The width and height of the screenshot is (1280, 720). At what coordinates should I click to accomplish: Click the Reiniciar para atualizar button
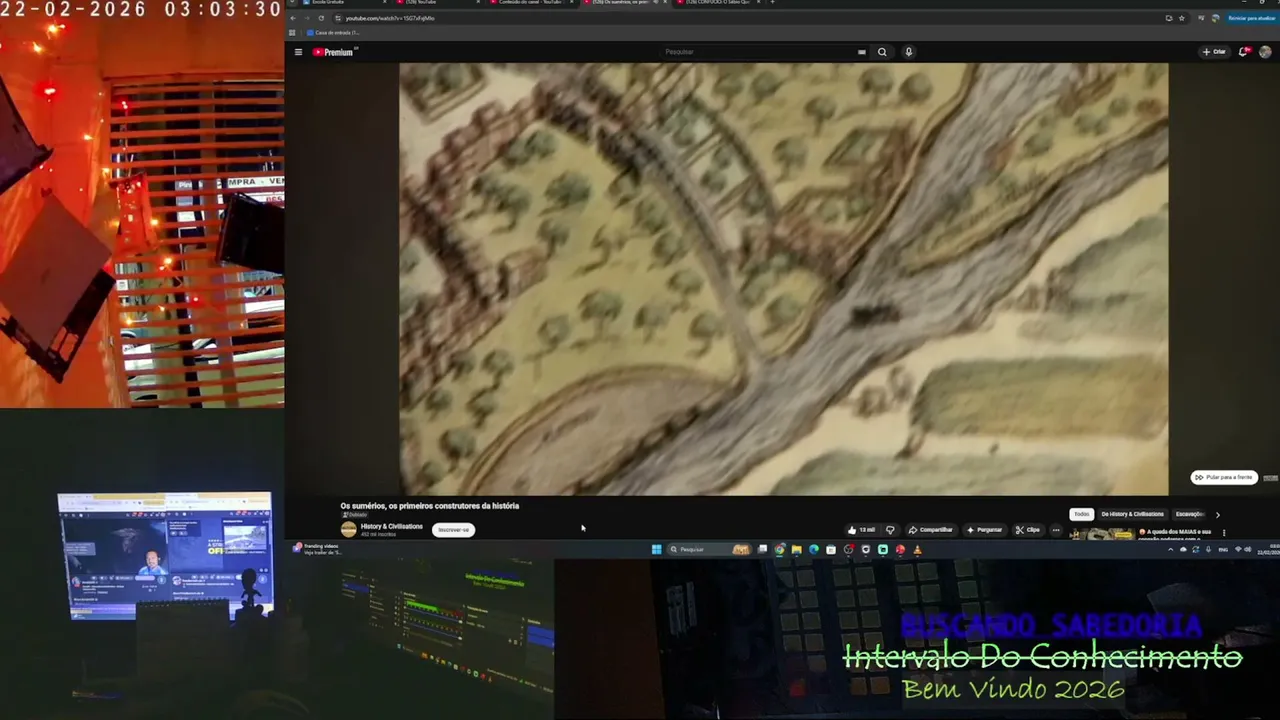[1251, 18]
